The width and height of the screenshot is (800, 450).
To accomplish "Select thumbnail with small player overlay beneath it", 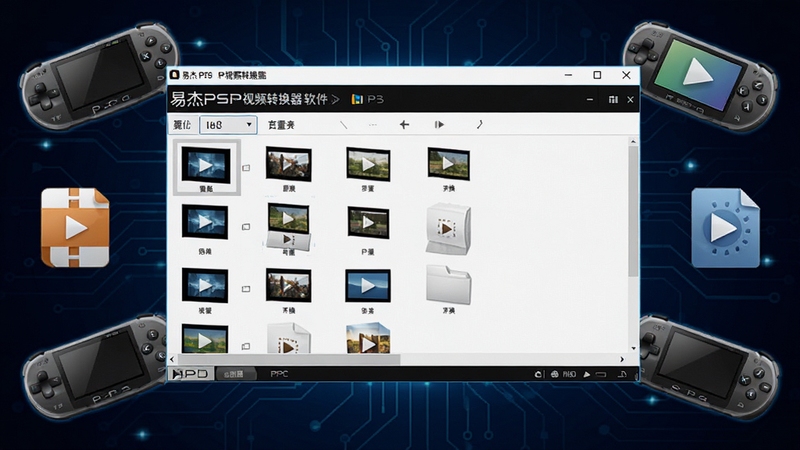I will point(288,227).
